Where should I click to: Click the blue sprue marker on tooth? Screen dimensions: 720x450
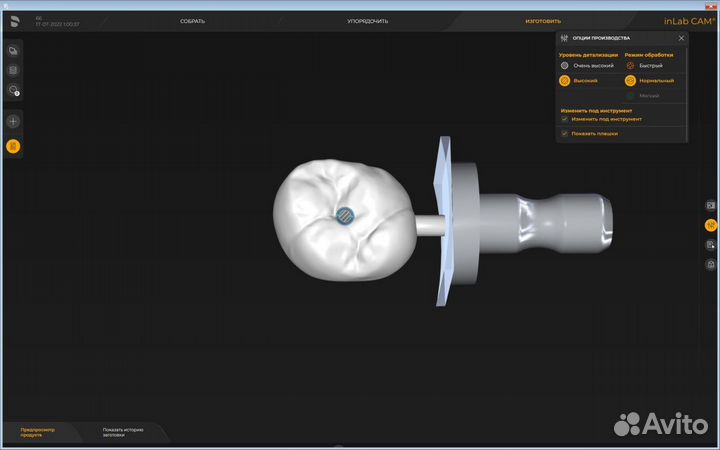(345, 215)
